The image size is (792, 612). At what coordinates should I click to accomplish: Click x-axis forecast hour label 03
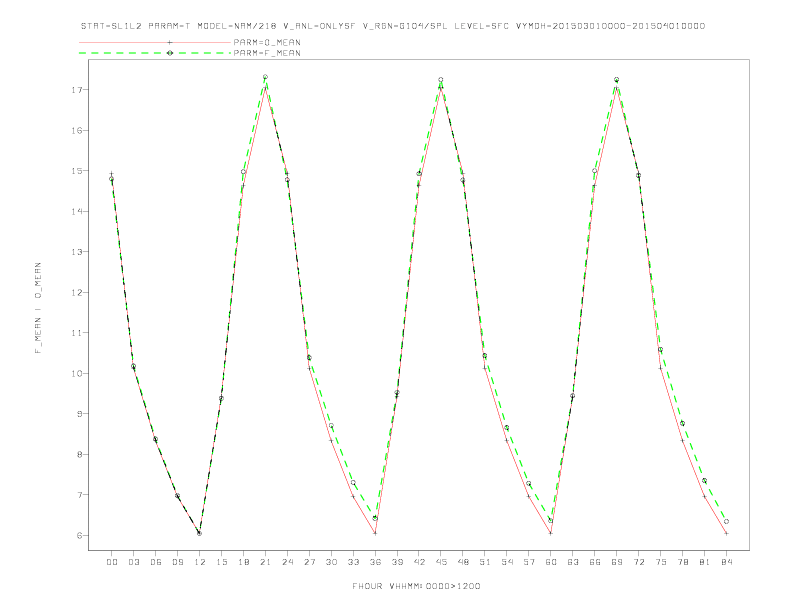(133, 562)
